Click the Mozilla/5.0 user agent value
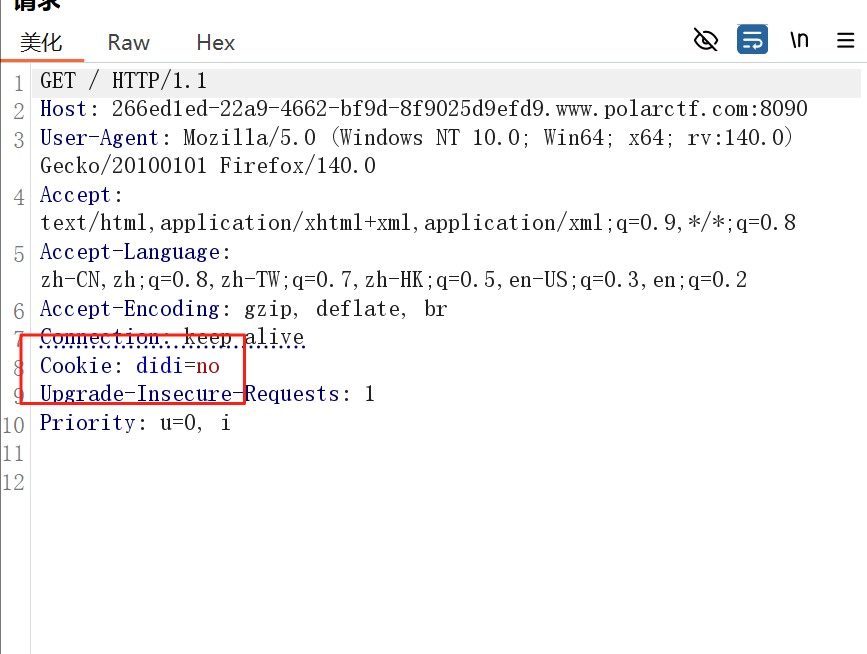The height and width of the screenshot is (654, 867). pyautogui.click(x=488, y=138)
